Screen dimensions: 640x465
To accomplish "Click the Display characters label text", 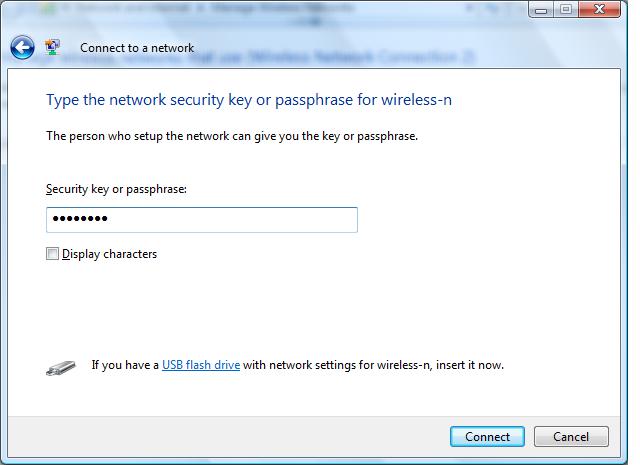I will pyautogui.click(x=109, y=254).
